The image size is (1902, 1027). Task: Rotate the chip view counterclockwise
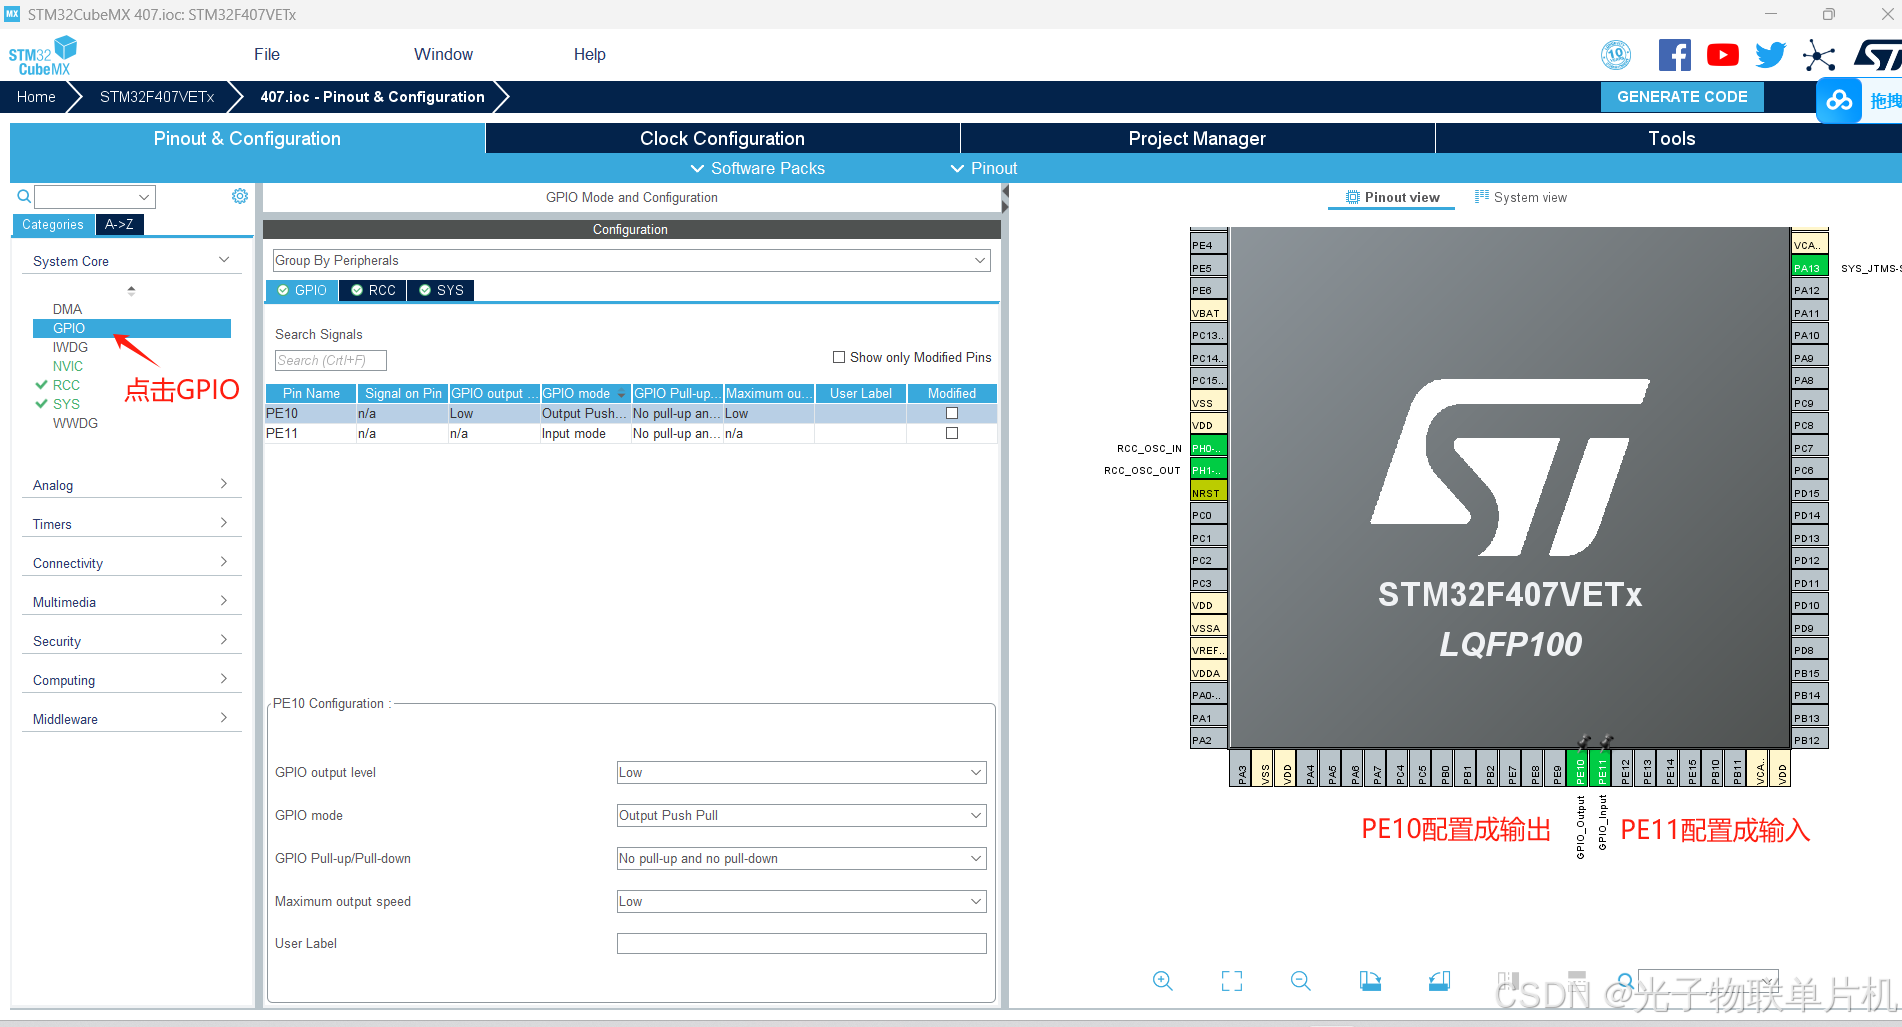coord(1439,981)
